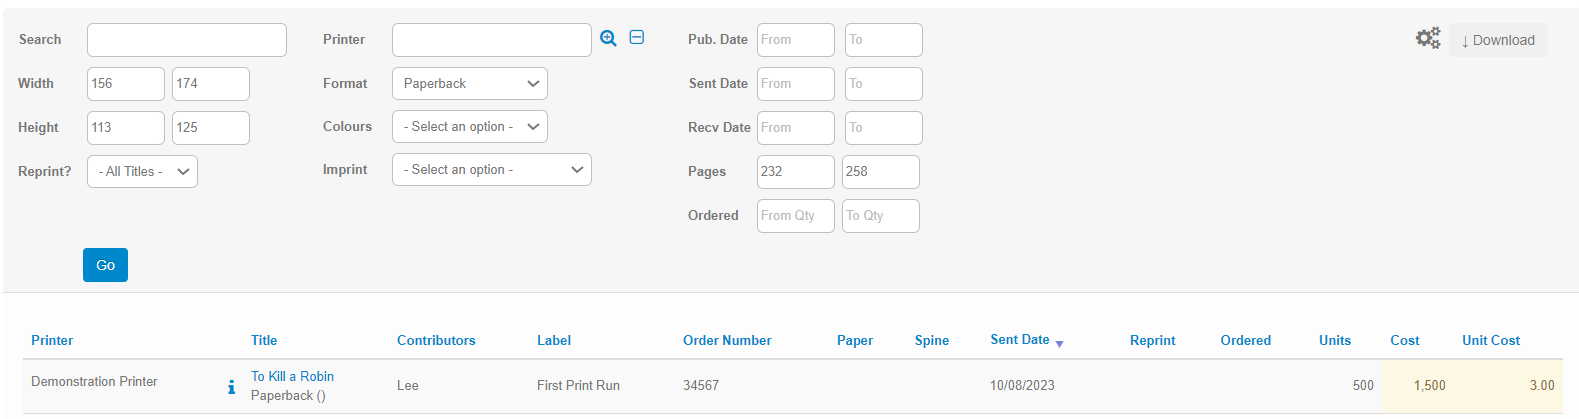The width and height of the screenshot is (1579, 419).
Task: Click the Pages minimum field showing 232
Action: 795,172
